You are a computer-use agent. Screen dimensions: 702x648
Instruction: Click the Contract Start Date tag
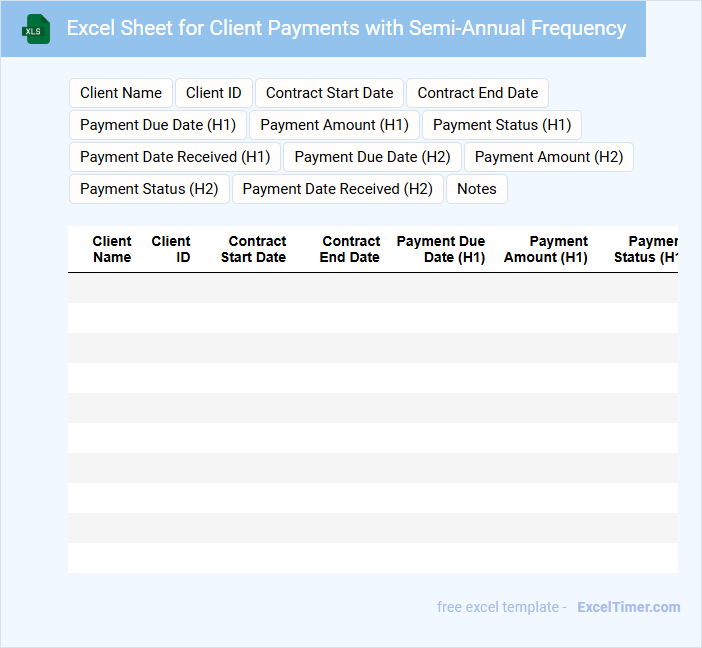(329, 93)
